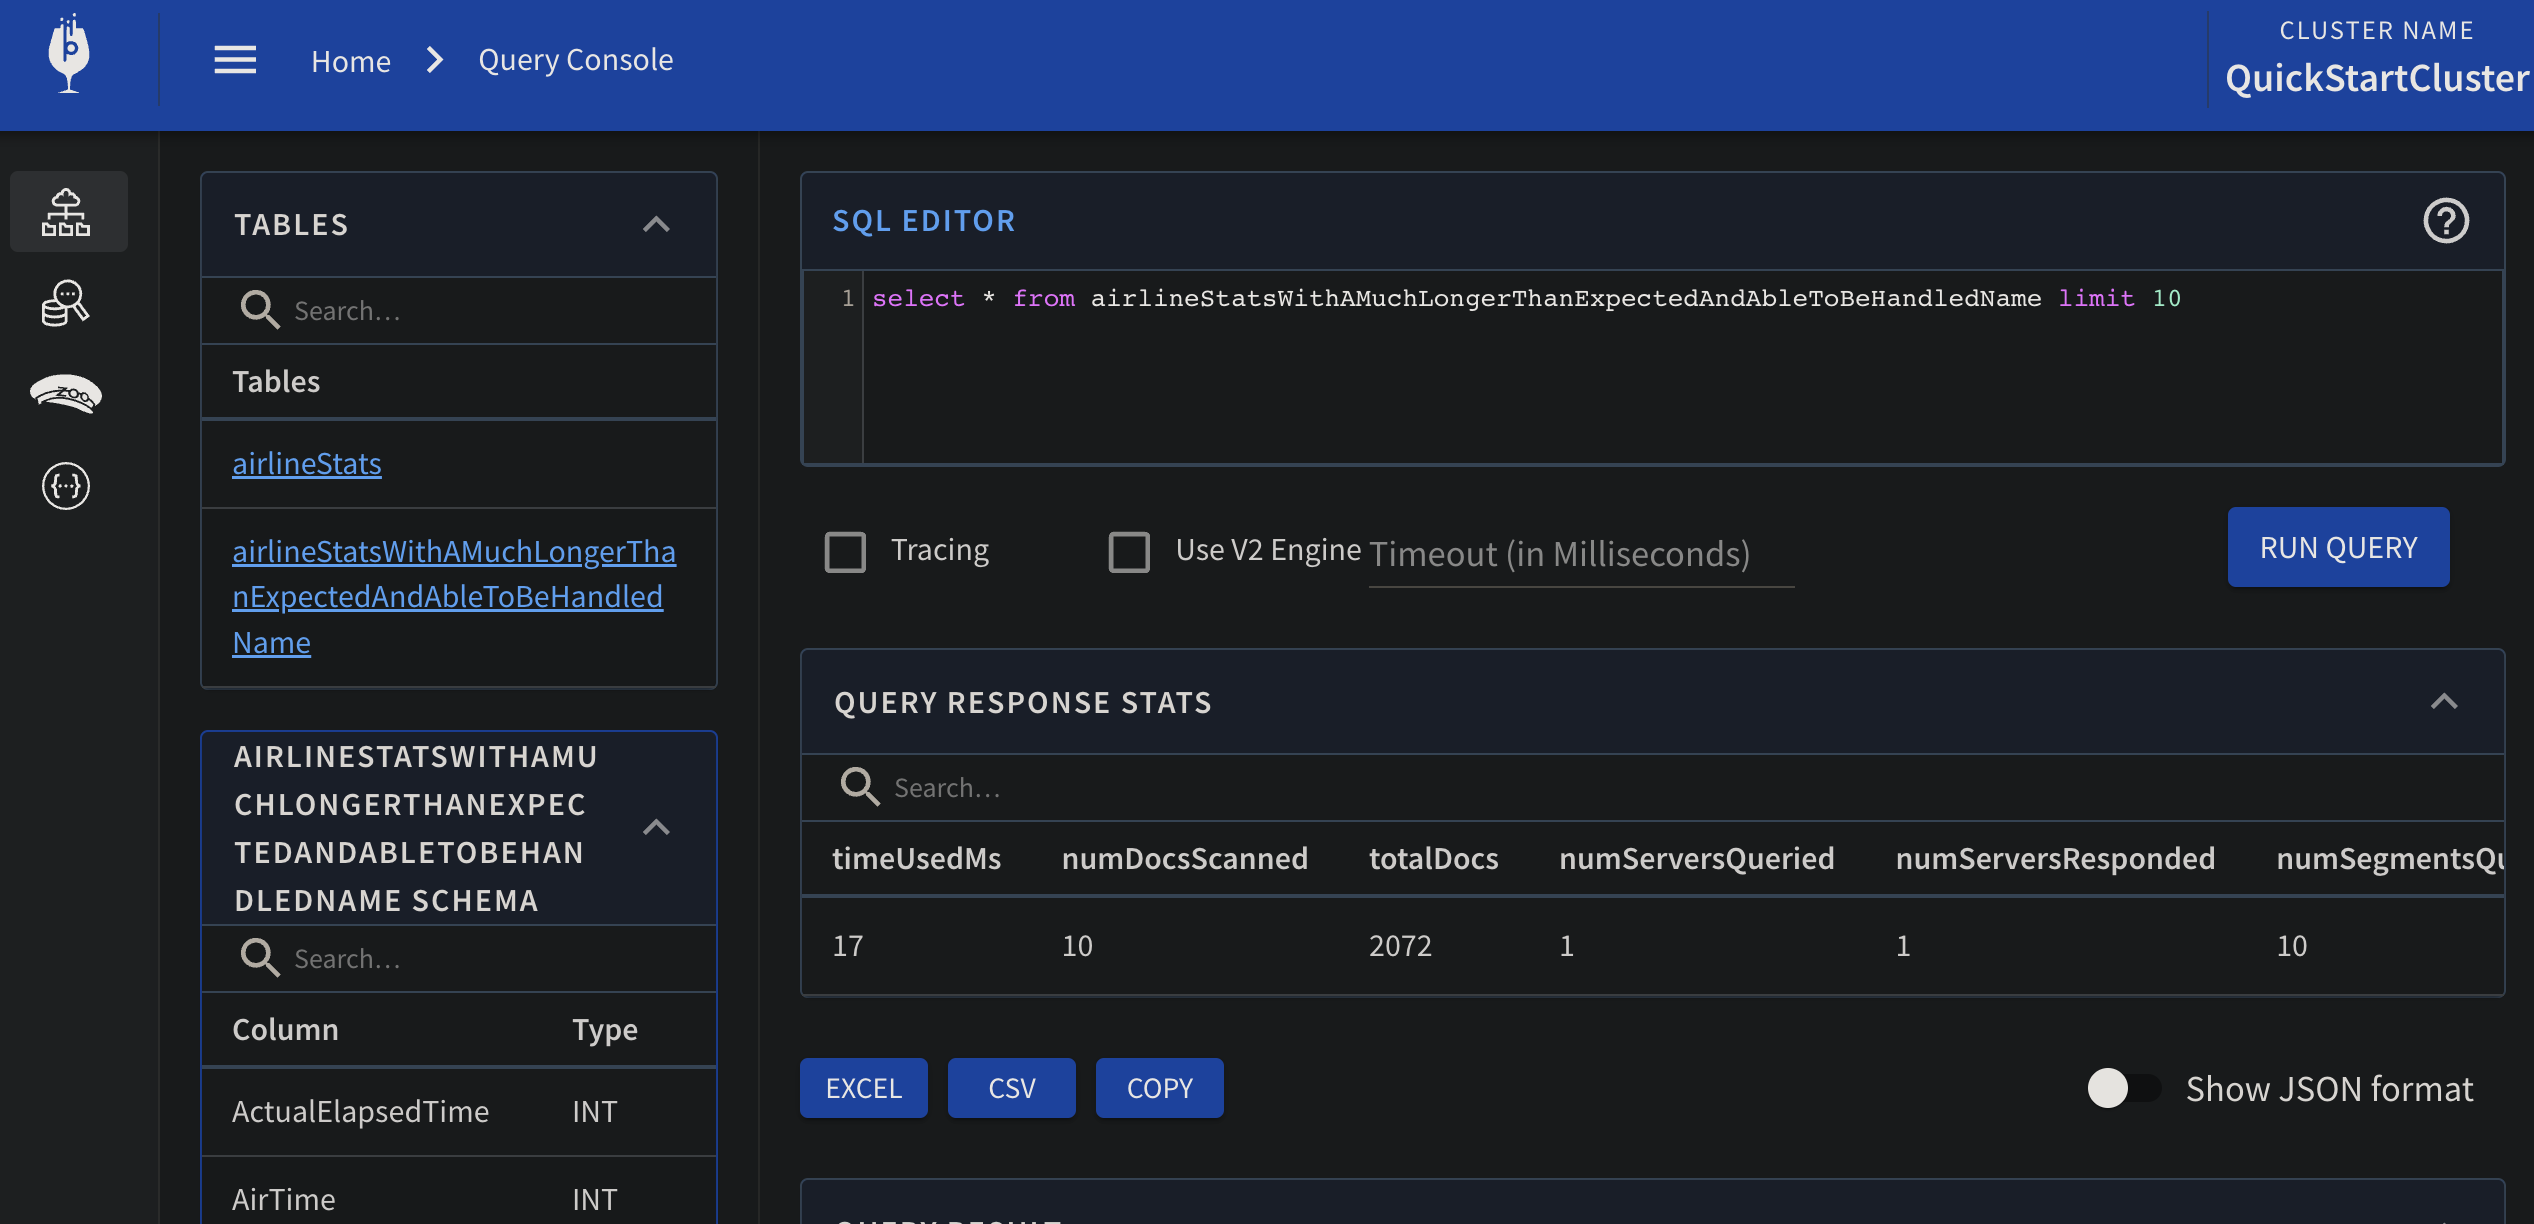Click the Timeout in Milliseconds field
This screenshot has height=1224, width=2534.
coord(1578,555)
